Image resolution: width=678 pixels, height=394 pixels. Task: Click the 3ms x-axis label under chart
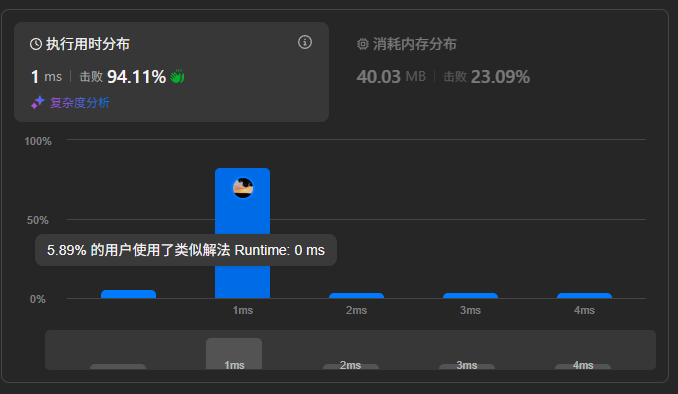pyautogui.click(x=470, y=310)
